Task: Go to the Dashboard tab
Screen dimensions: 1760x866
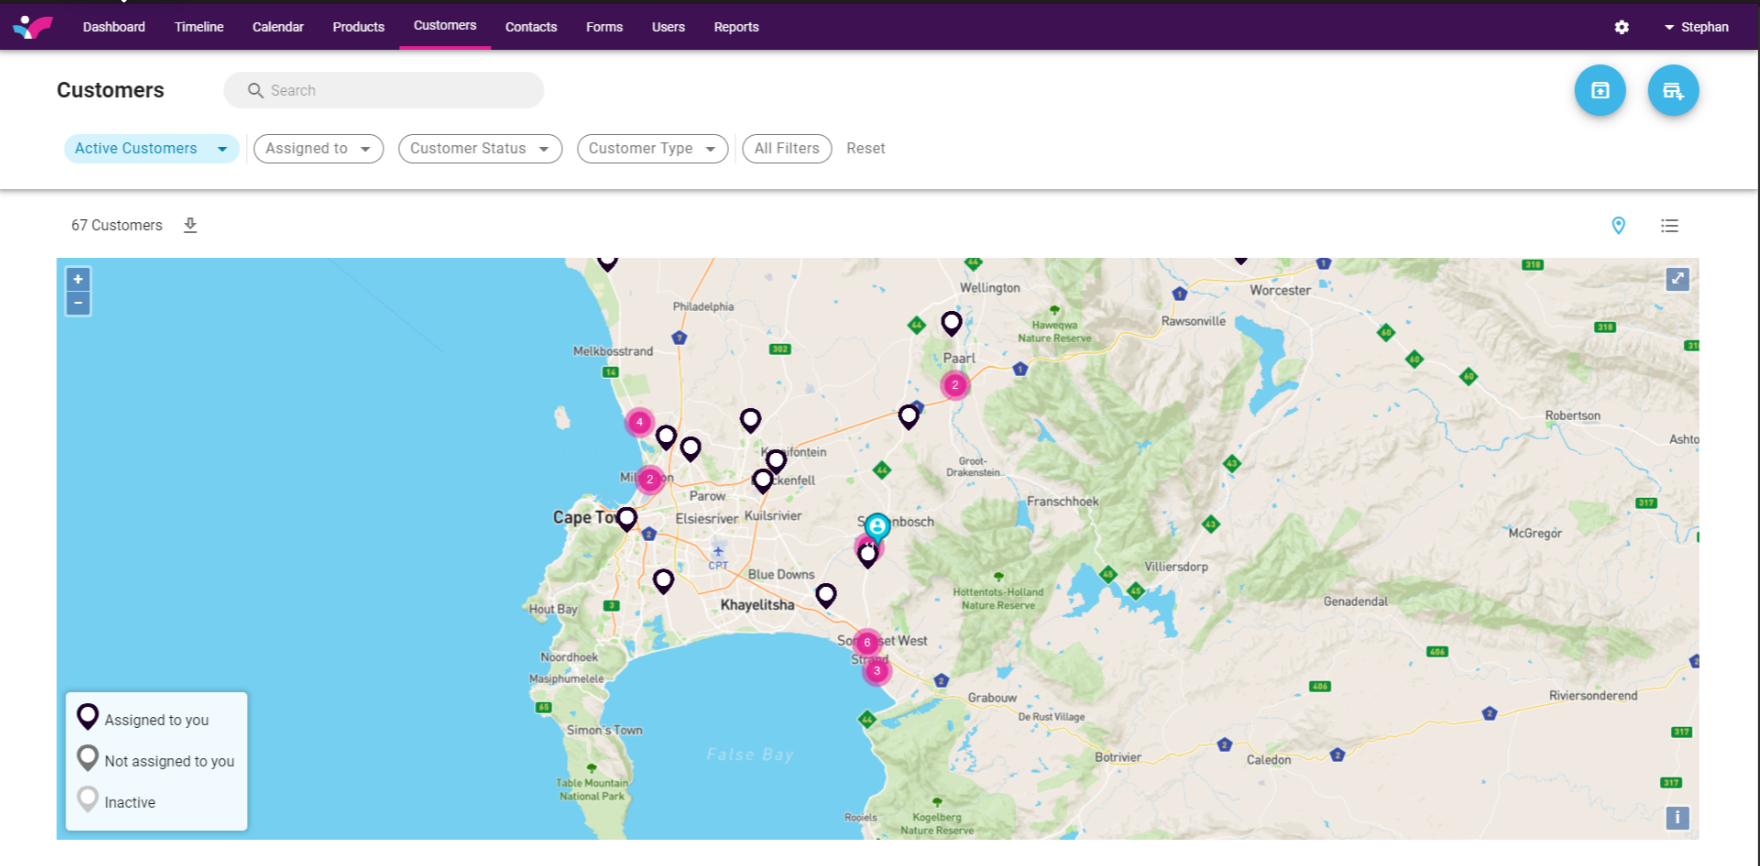Action: [x=114, y=27]
